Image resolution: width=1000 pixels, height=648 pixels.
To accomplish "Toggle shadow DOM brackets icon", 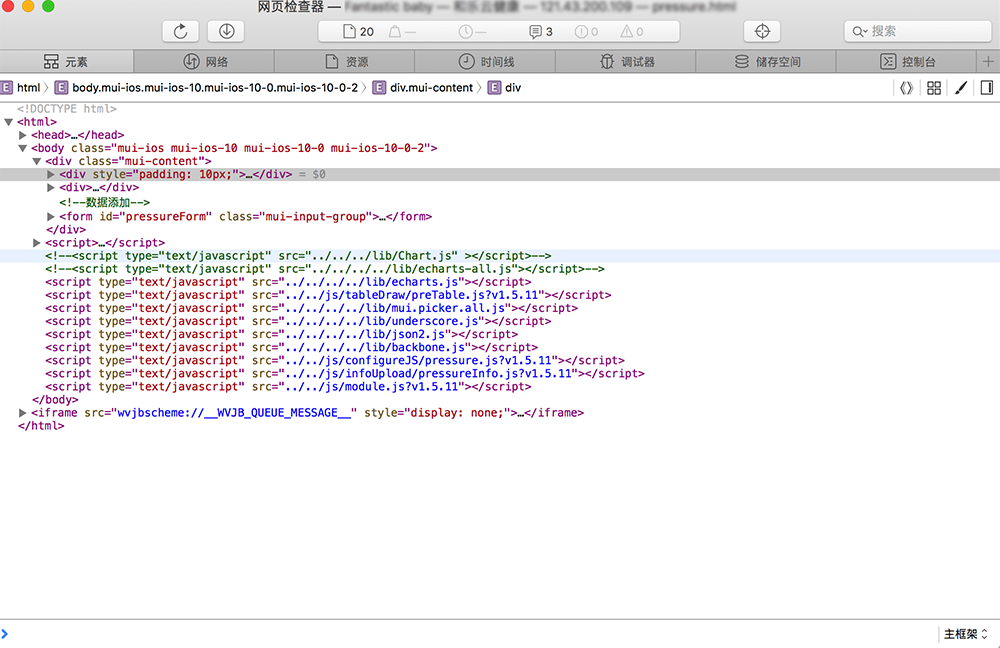I will tap(906, 88).
